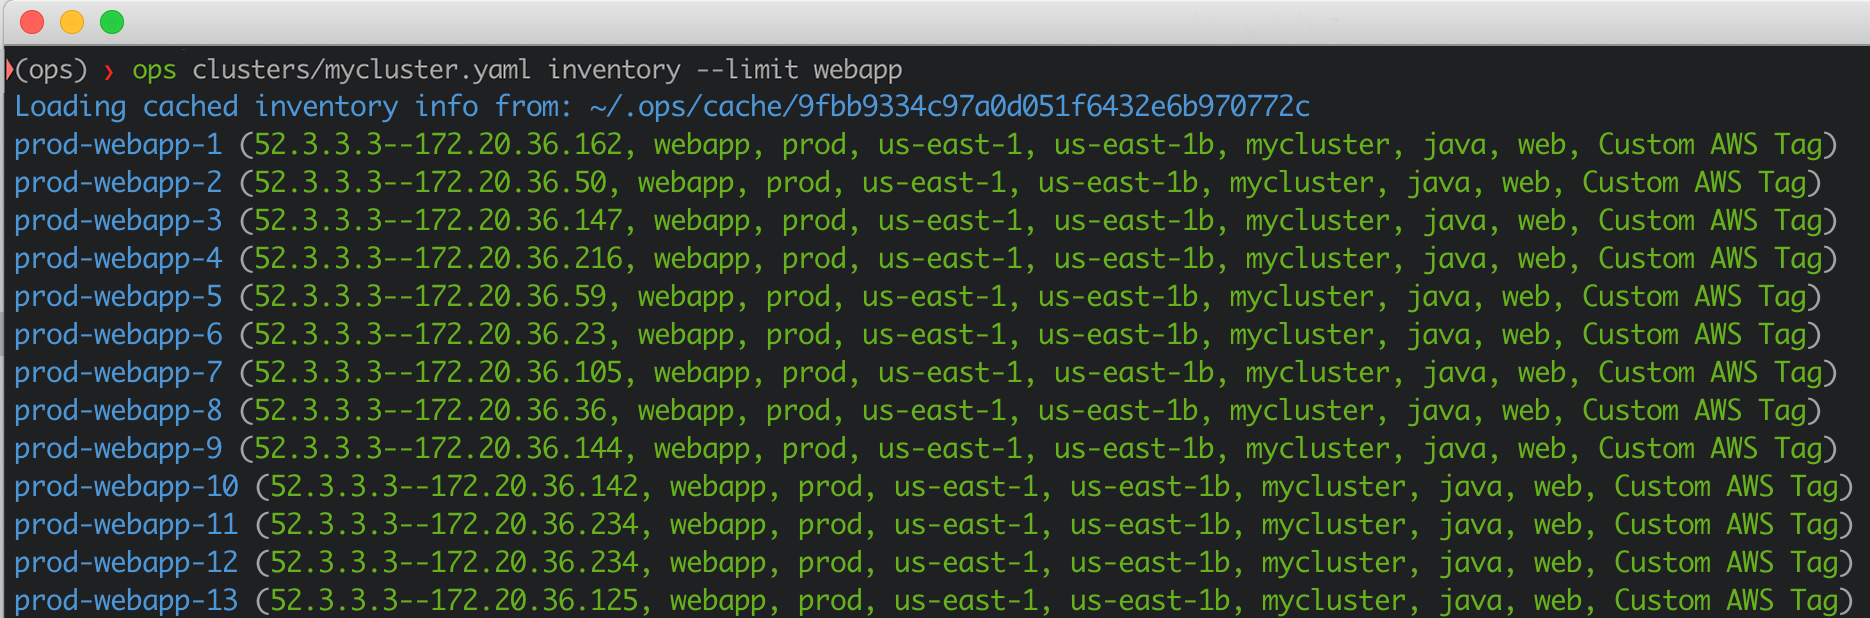1870x618 pixels.
Task: Select the prod-webapp-13 hostname
Action: coord(126,601)
